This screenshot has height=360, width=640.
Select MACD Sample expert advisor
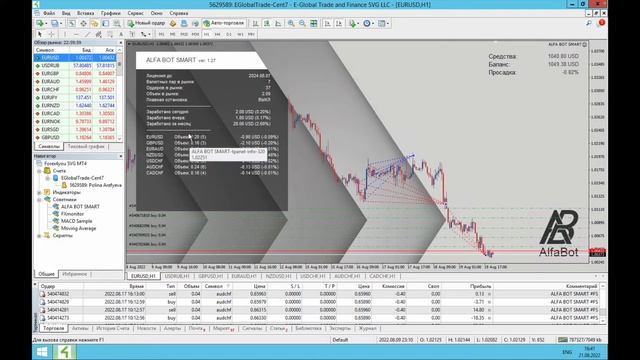(x=76, y=221)
